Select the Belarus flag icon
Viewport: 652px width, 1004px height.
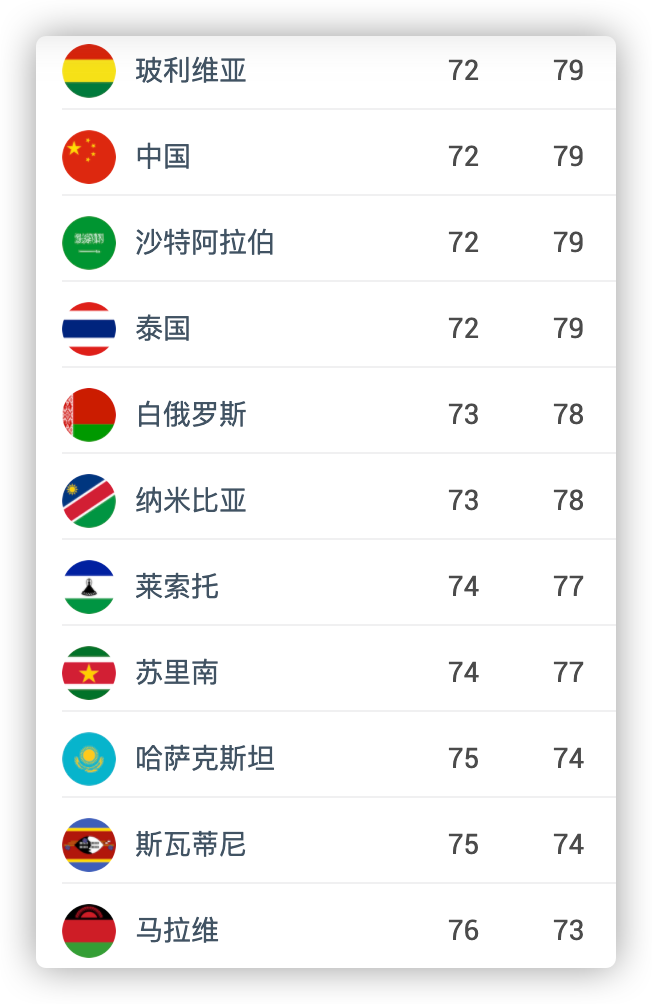(x=89, y=415)
